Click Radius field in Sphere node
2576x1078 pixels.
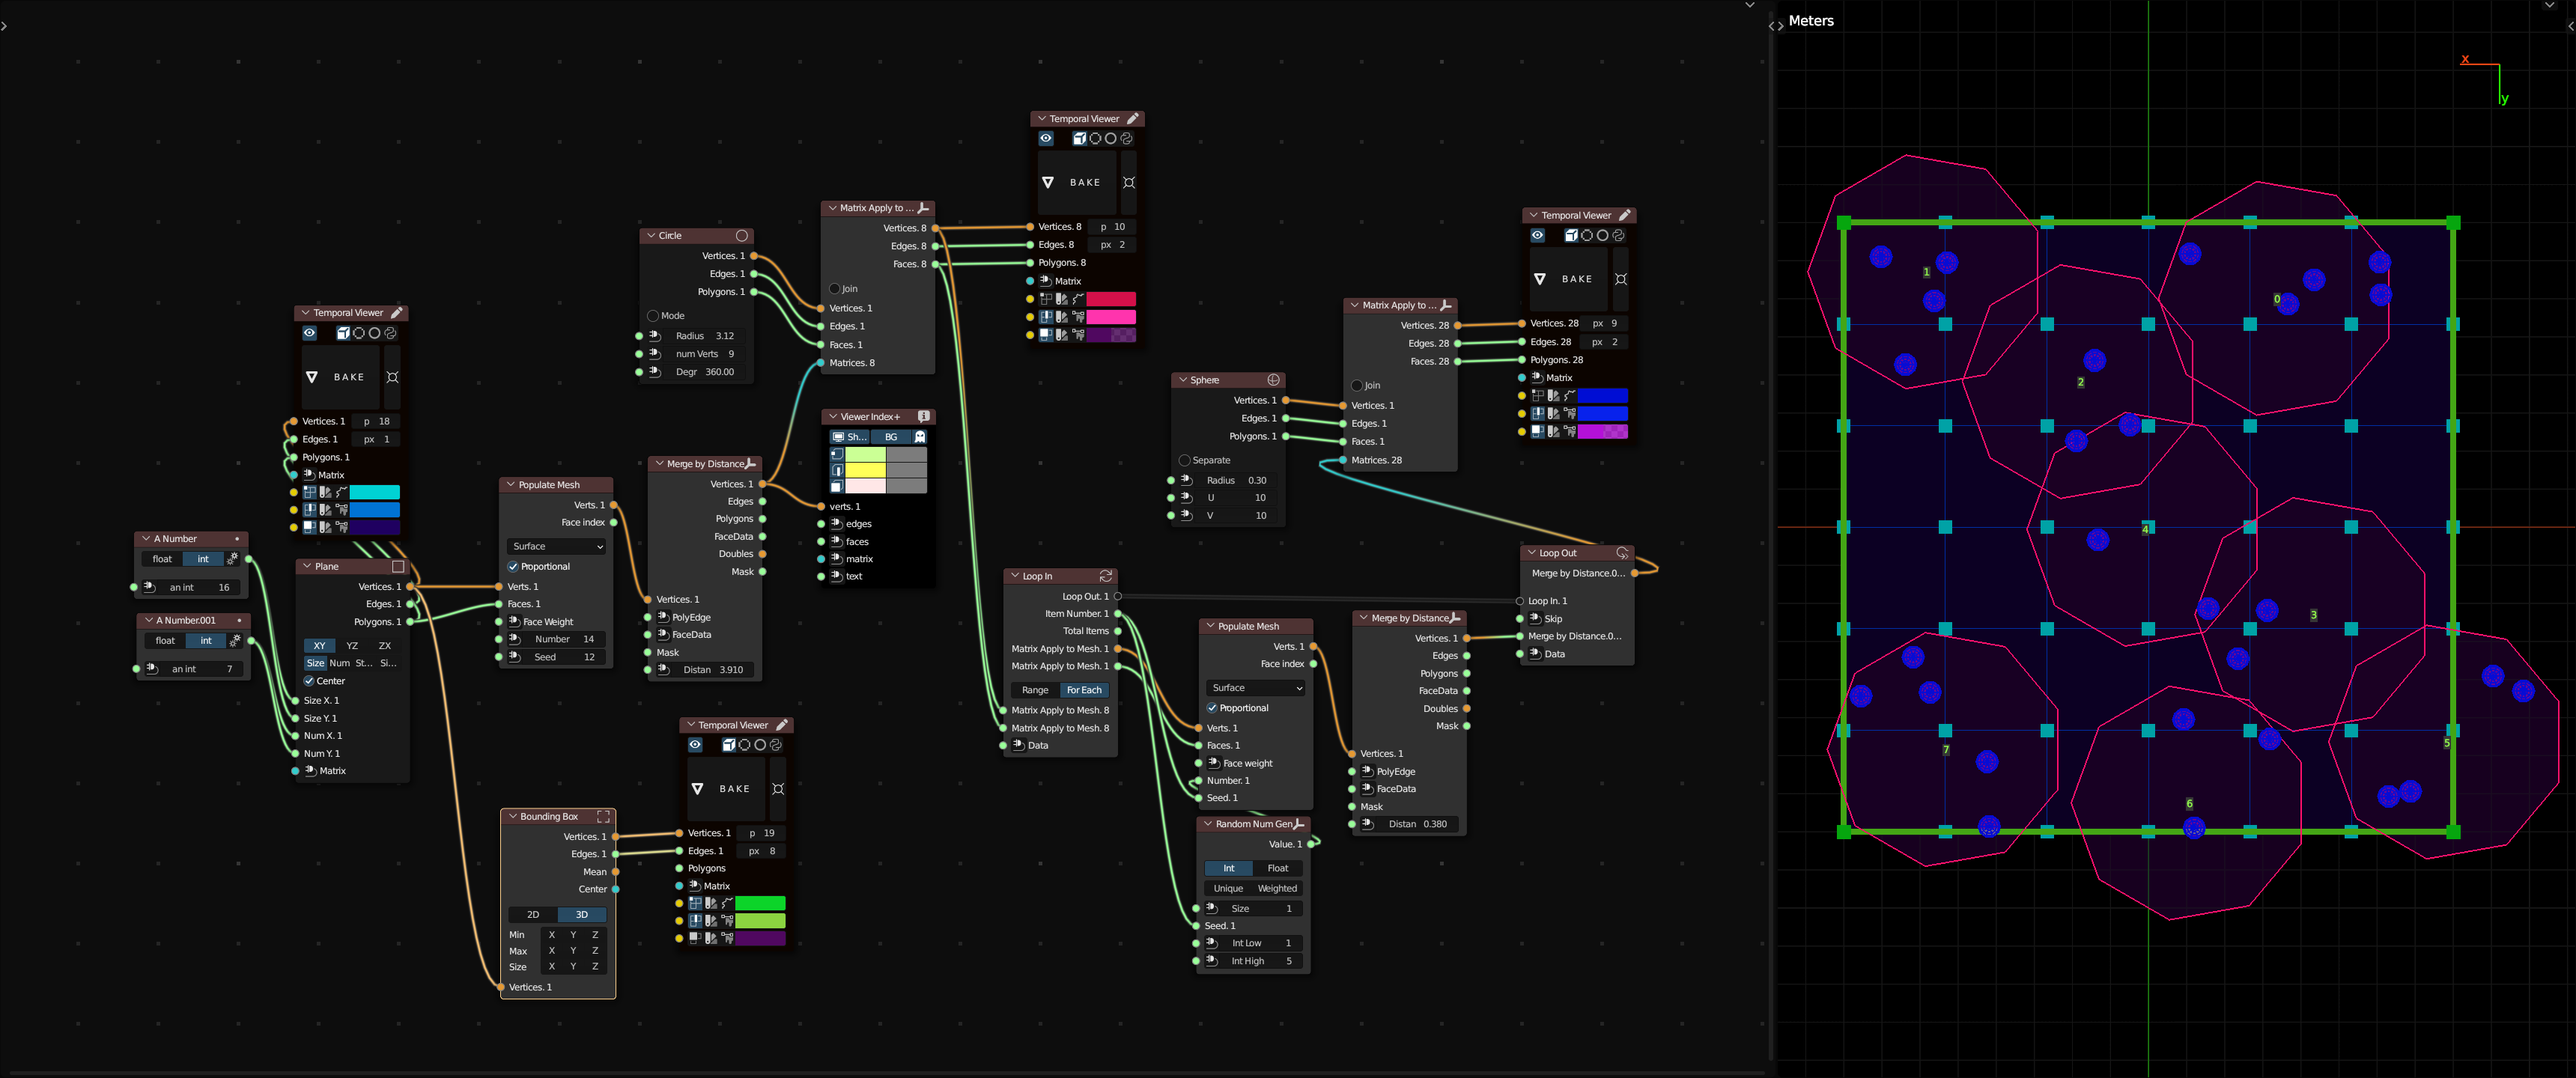(x=1235, y=480)
